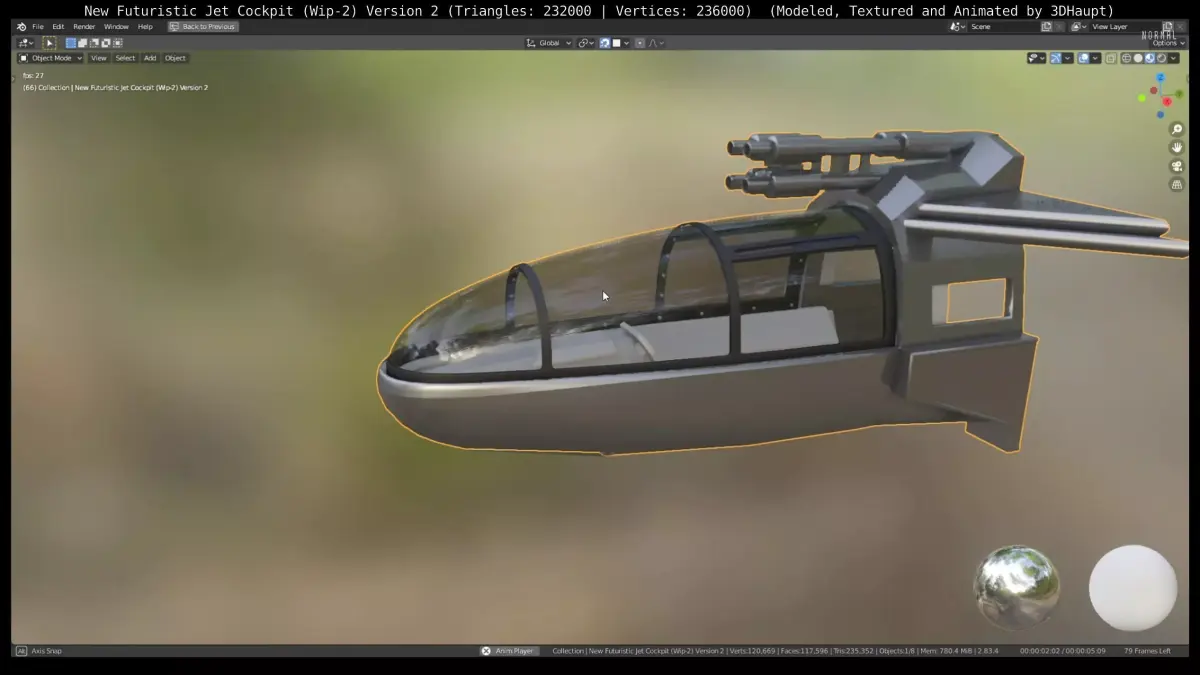This screenshot has height=675, width=1200.
Task: Open the Options dropdown
Action: [1169, 43]
